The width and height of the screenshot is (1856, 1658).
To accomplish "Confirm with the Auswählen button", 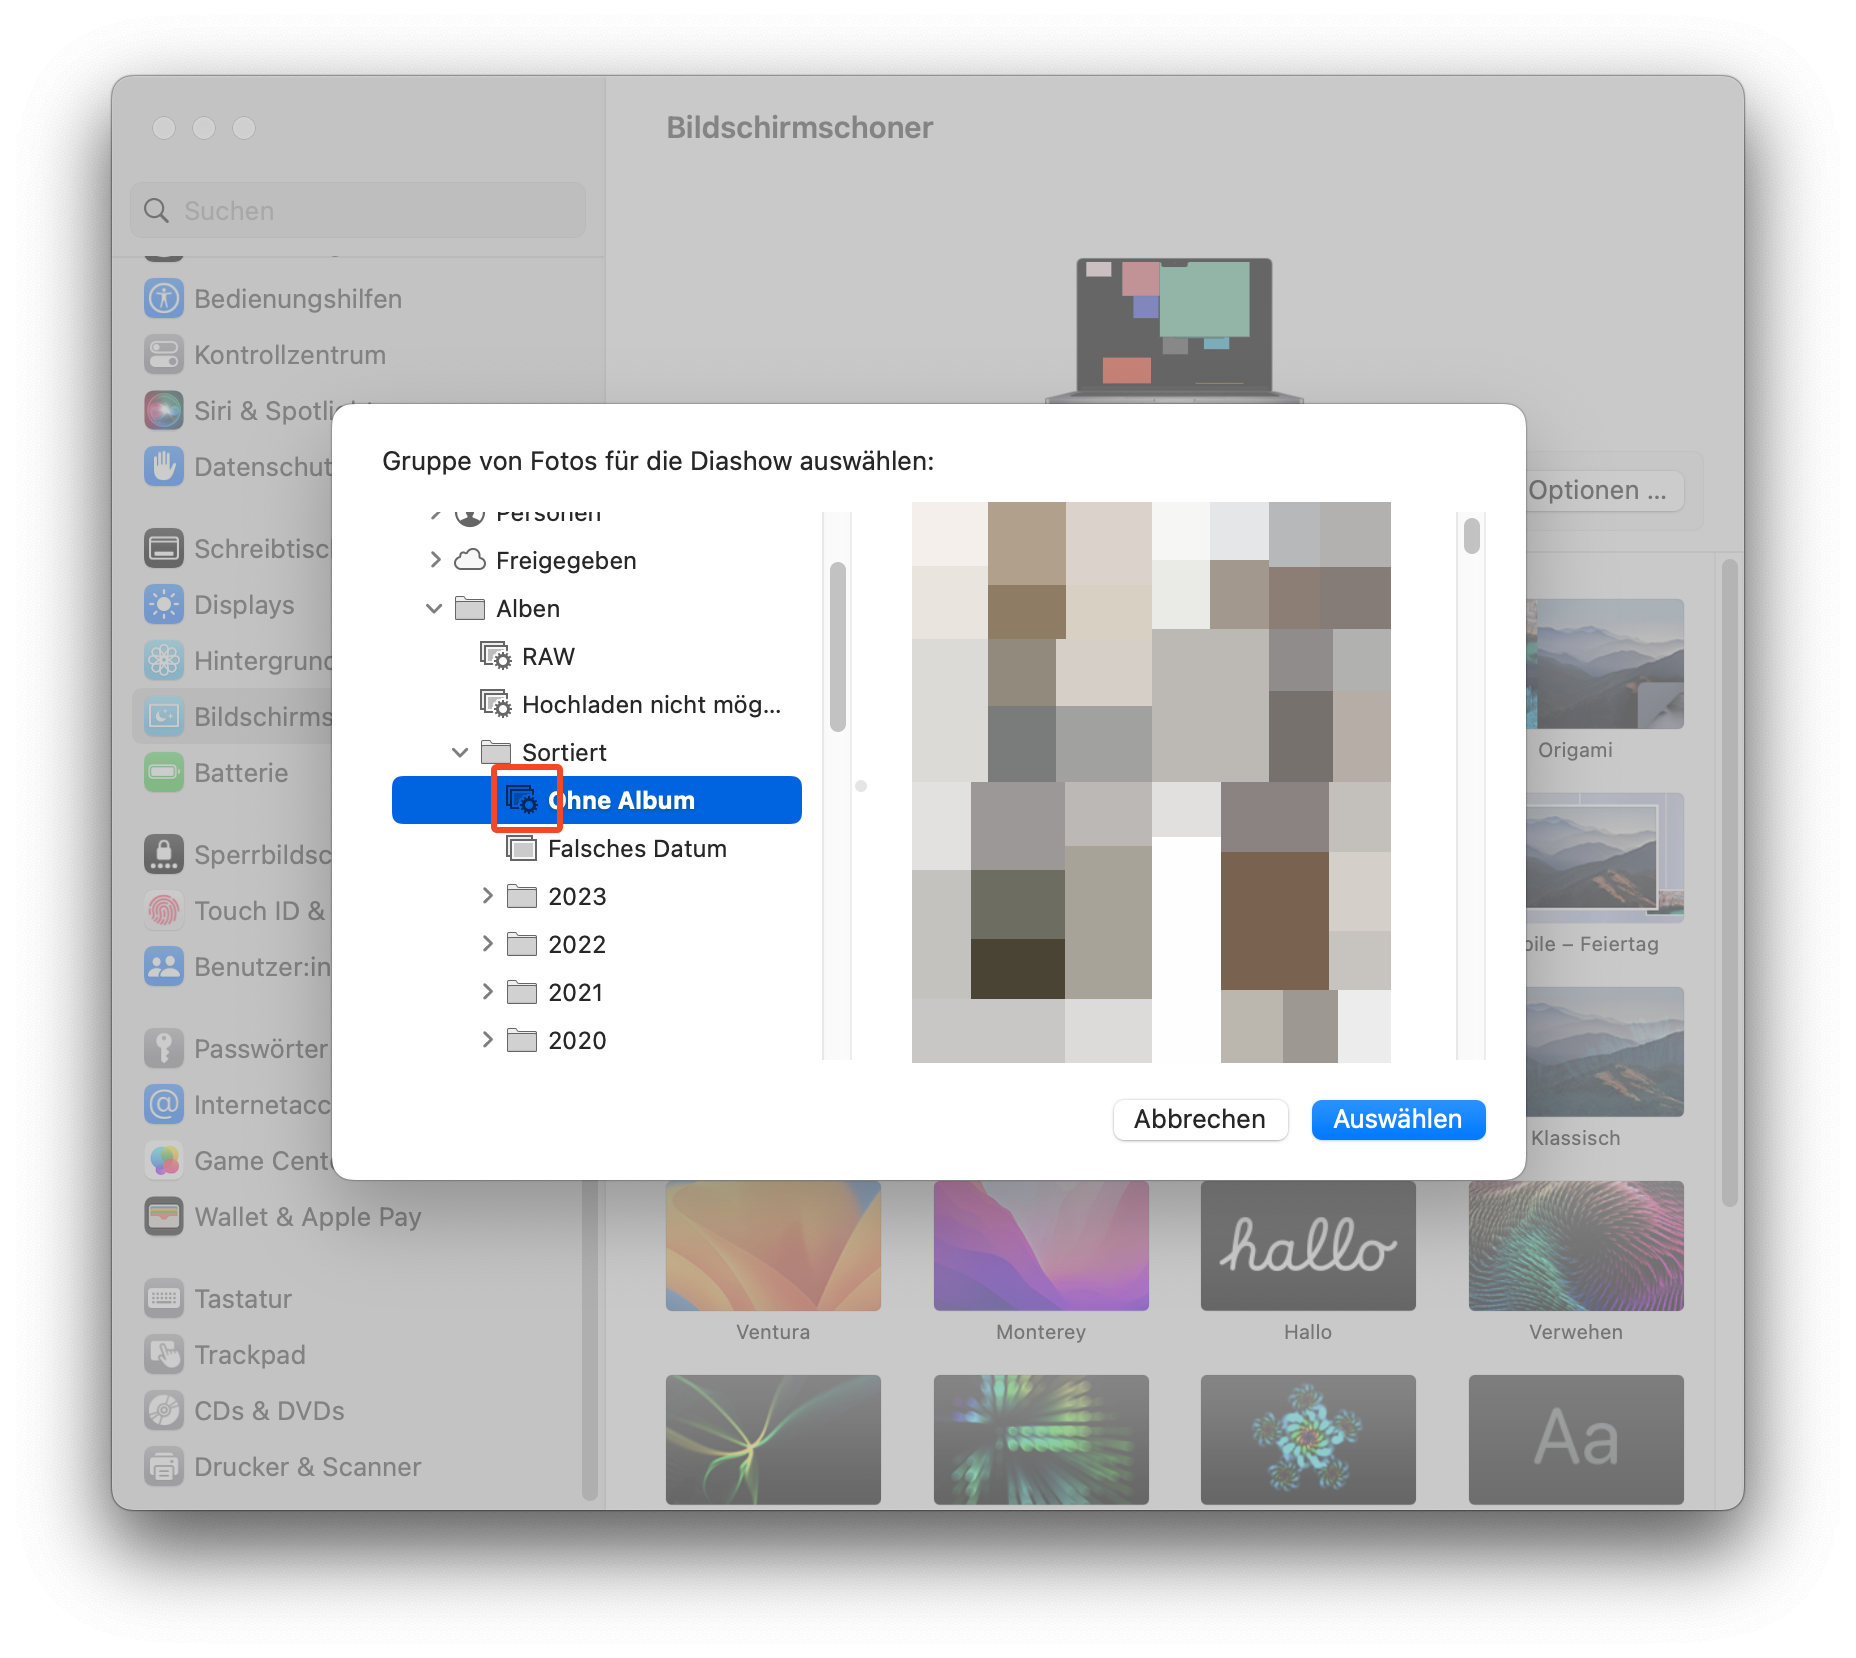I will pos(1398,1119).
